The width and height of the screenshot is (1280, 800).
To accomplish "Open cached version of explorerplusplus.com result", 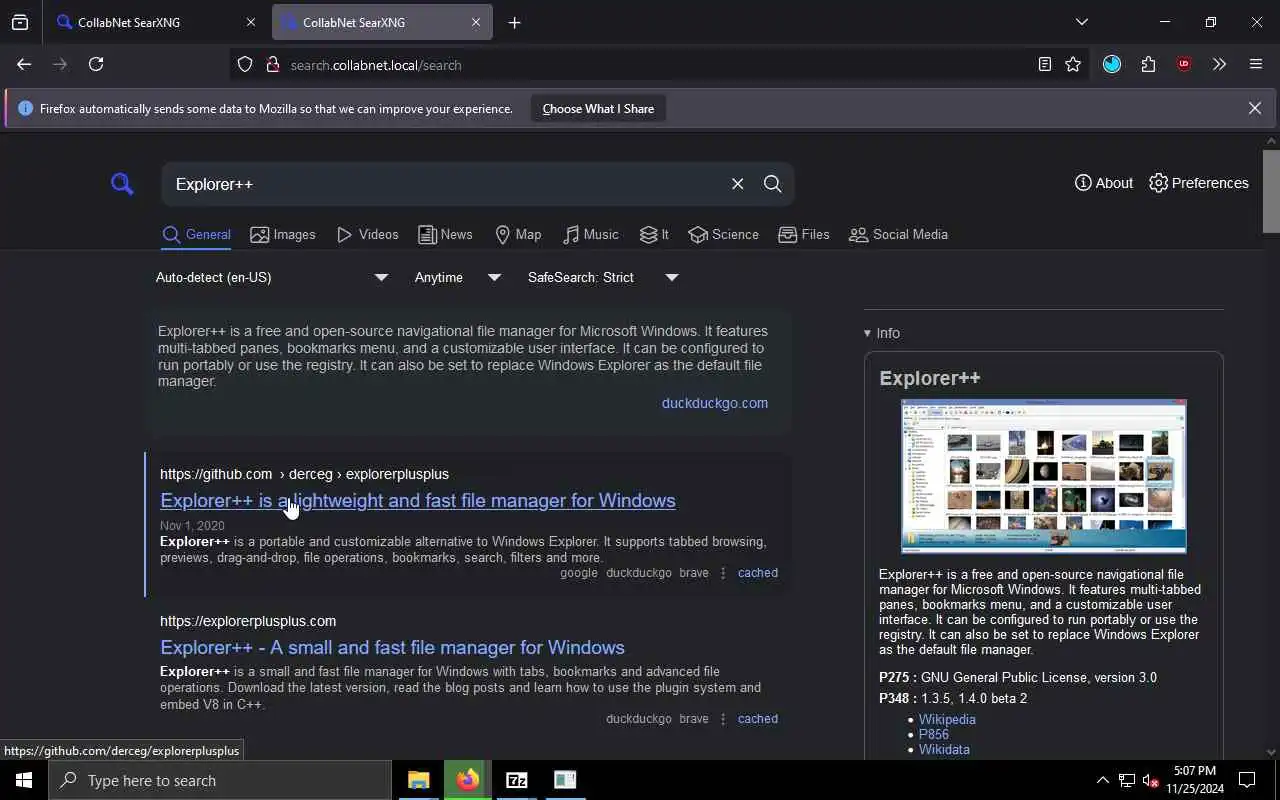I will [757, 719].
